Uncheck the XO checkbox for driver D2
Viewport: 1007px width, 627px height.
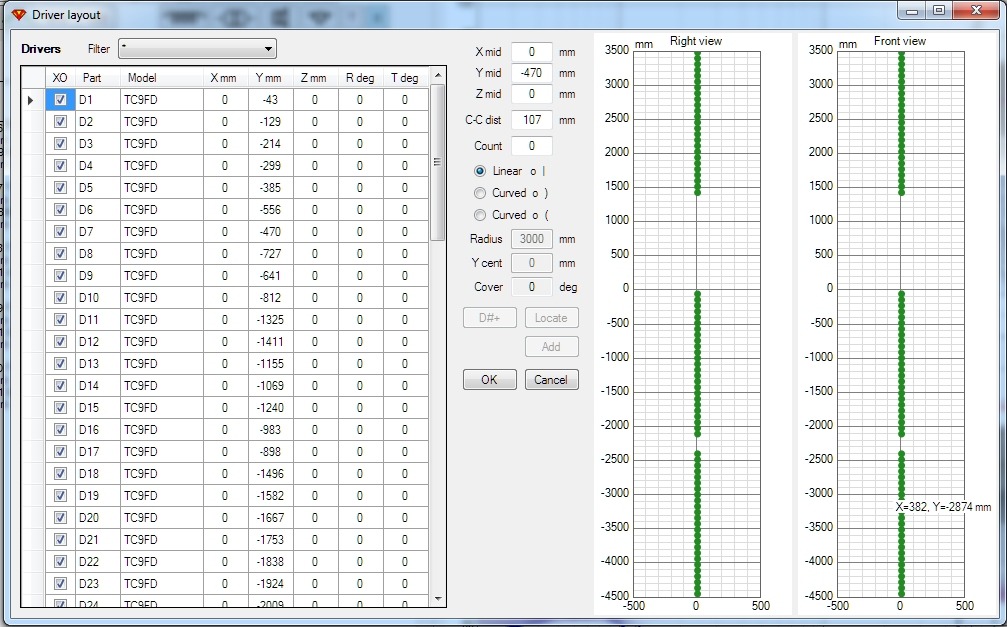click(60, 121)
